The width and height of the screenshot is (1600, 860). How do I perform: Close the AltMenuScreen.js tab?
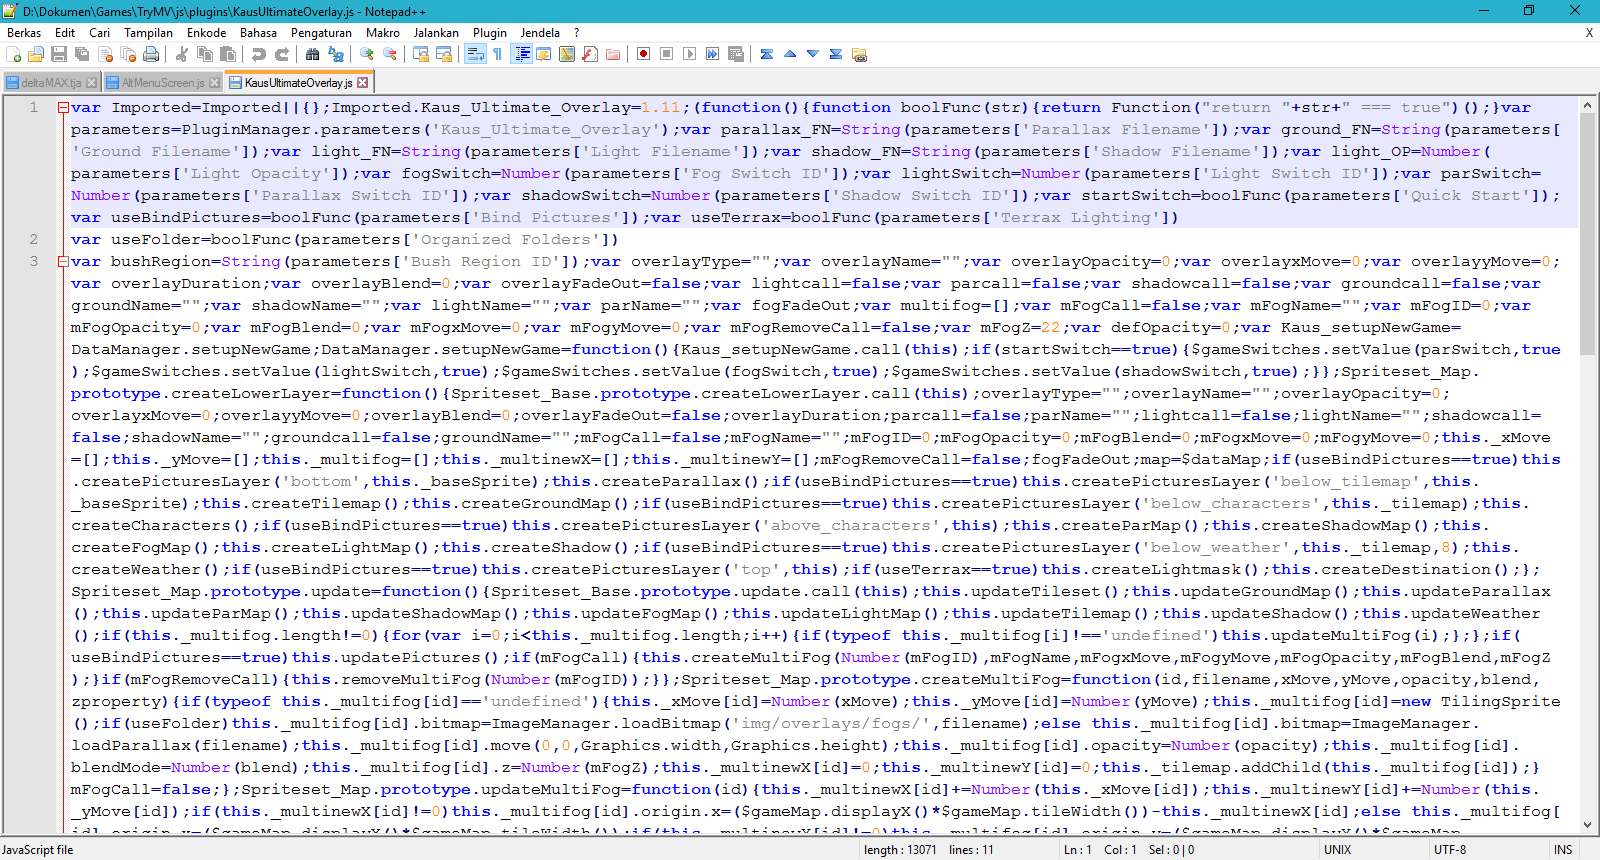coord(214,83)
